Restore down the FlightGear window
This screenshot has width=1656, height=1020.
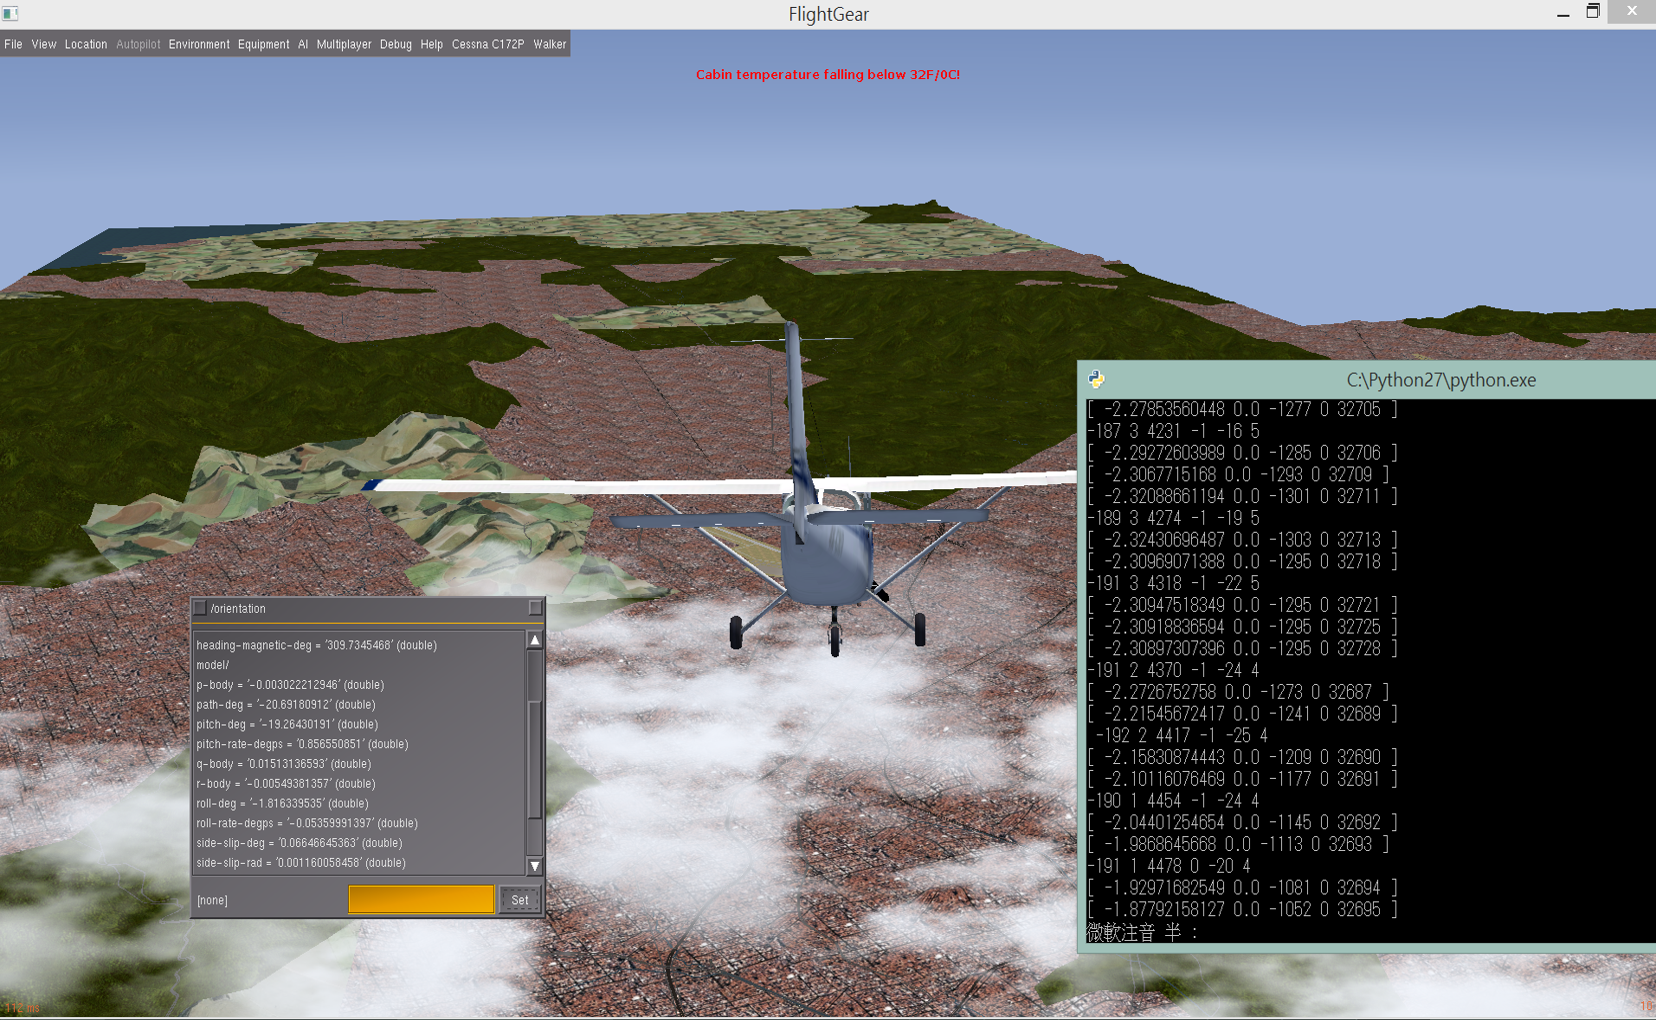1593,12
